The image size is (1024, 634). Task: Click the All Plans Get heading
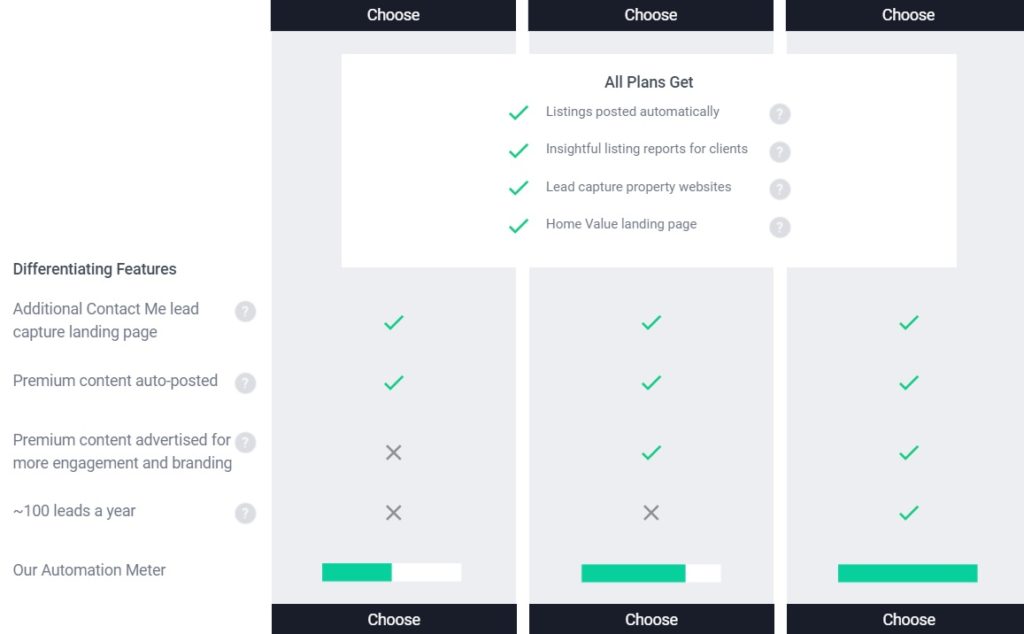[650, 81]
